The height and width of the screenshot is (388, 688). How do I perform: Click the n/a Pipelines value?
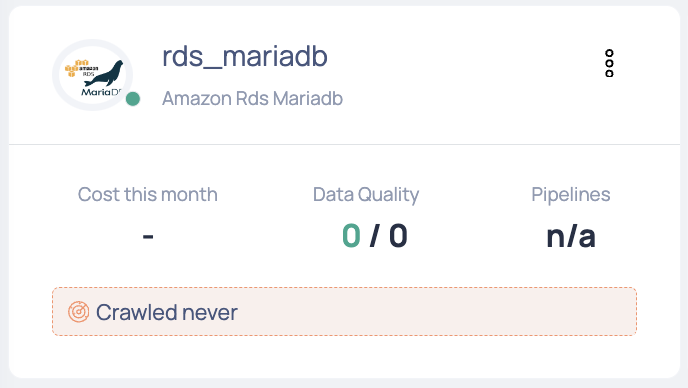coord(571,236)
